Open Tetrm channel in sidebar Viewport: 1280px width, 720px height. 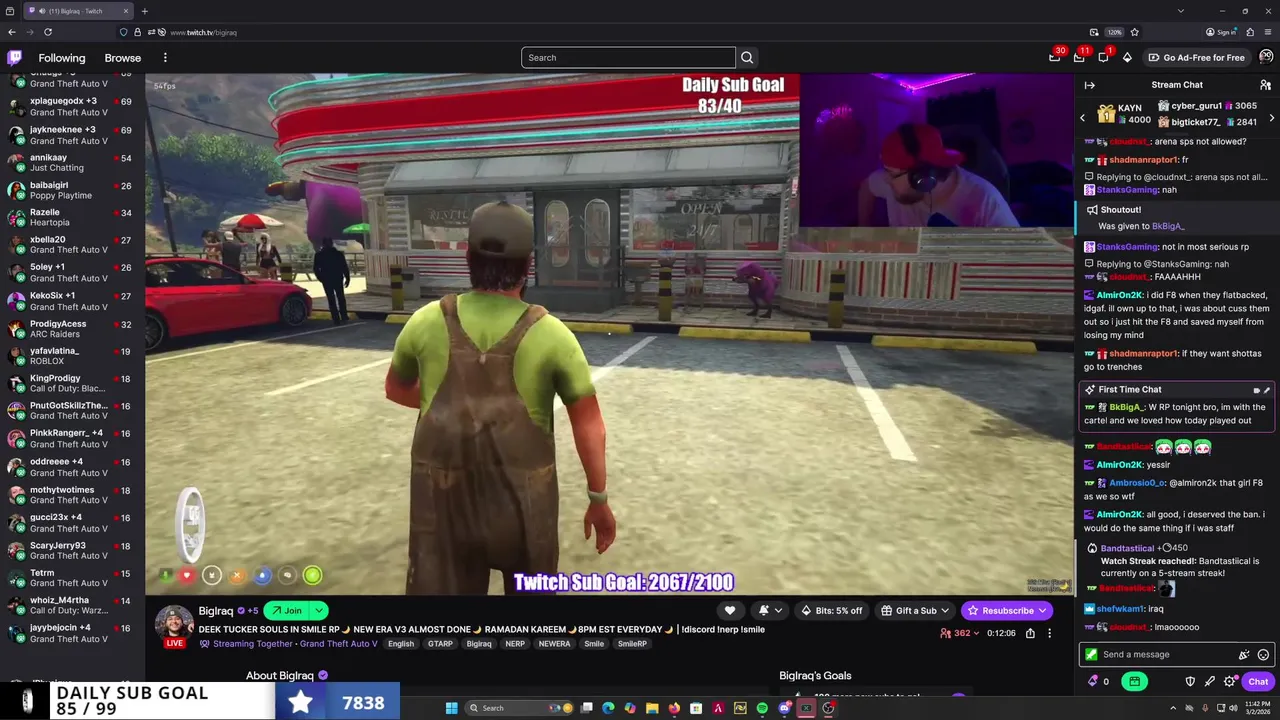pyautogui.click(x=72, y=578)
